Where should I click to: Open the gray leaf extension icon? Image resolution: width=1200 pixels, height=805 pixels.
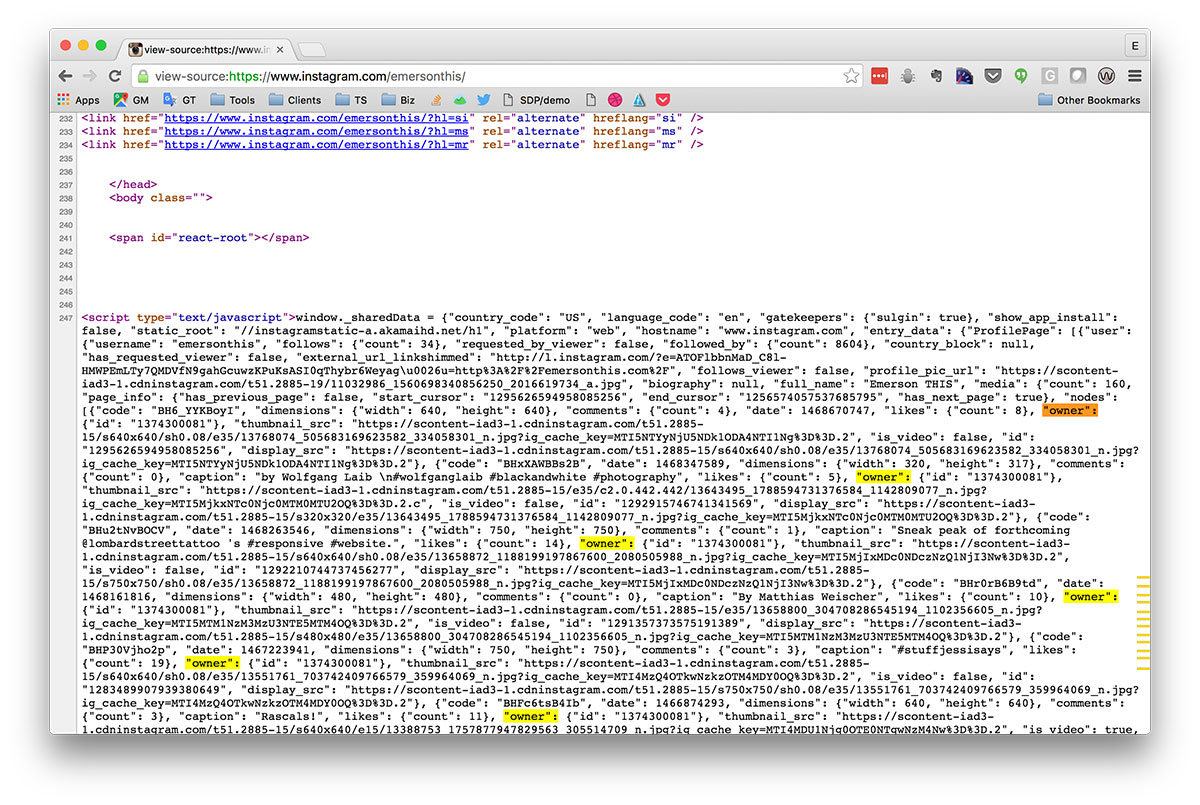coord(1078,76)
